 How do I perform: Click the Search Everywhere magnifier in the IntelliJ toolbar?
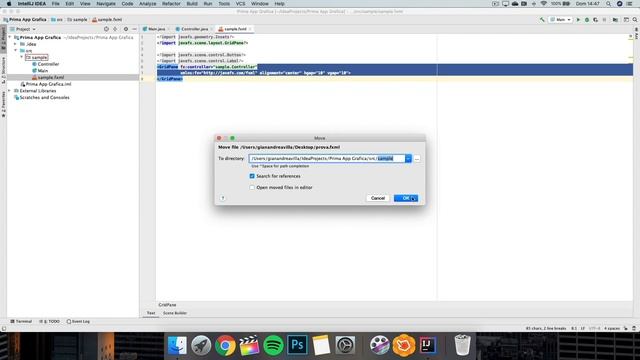click(x=635, y=20)
